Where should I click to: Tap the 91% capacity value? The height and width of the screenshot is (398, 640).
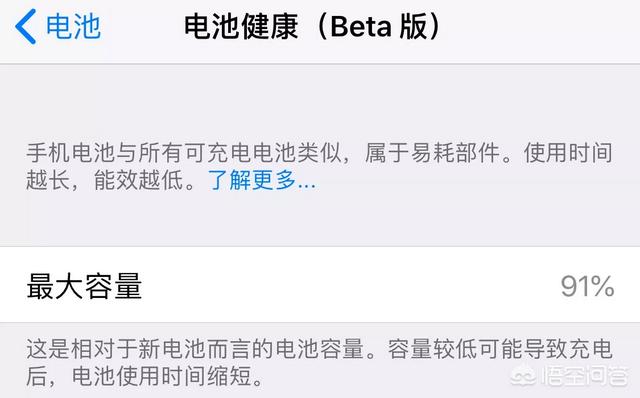[x=587, y=286]
